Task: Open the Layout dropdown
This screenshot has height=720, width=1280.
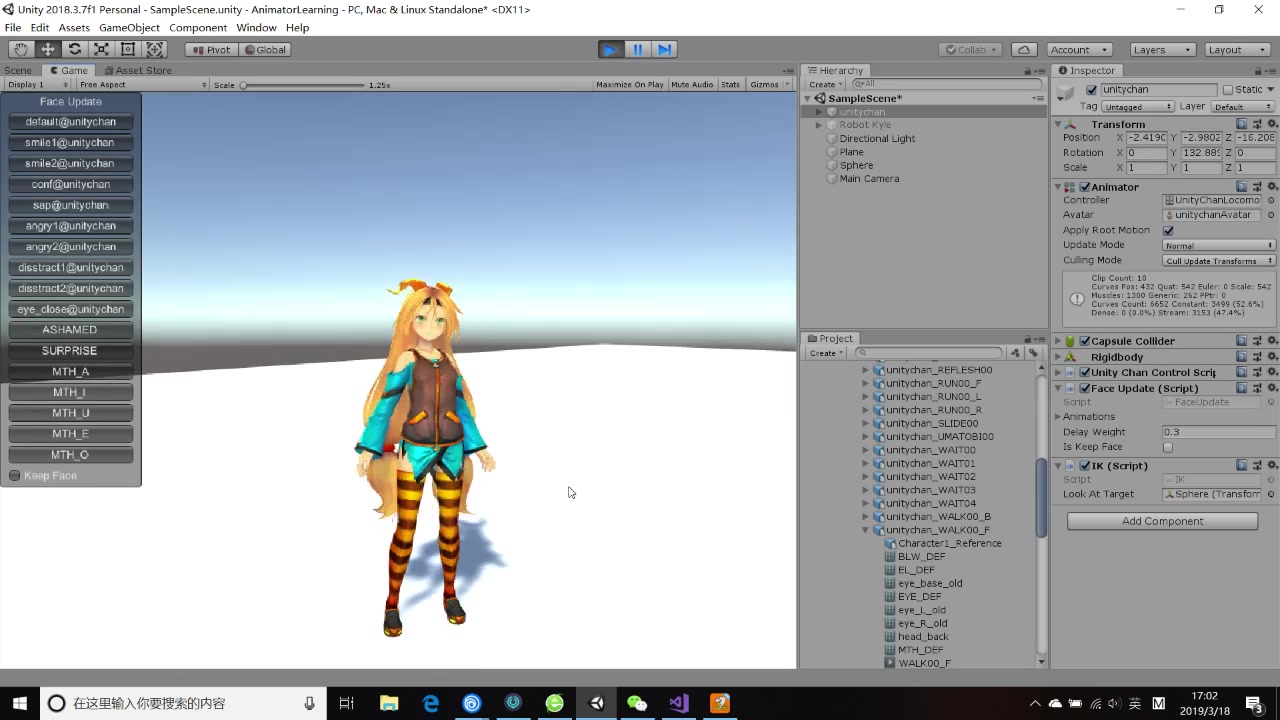Action: [x=1237, y=49]
